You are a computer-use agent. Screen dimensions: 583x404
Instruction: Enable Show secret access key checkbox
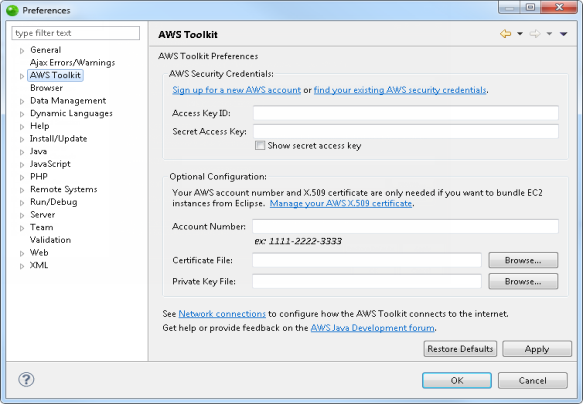click(260, 145)
